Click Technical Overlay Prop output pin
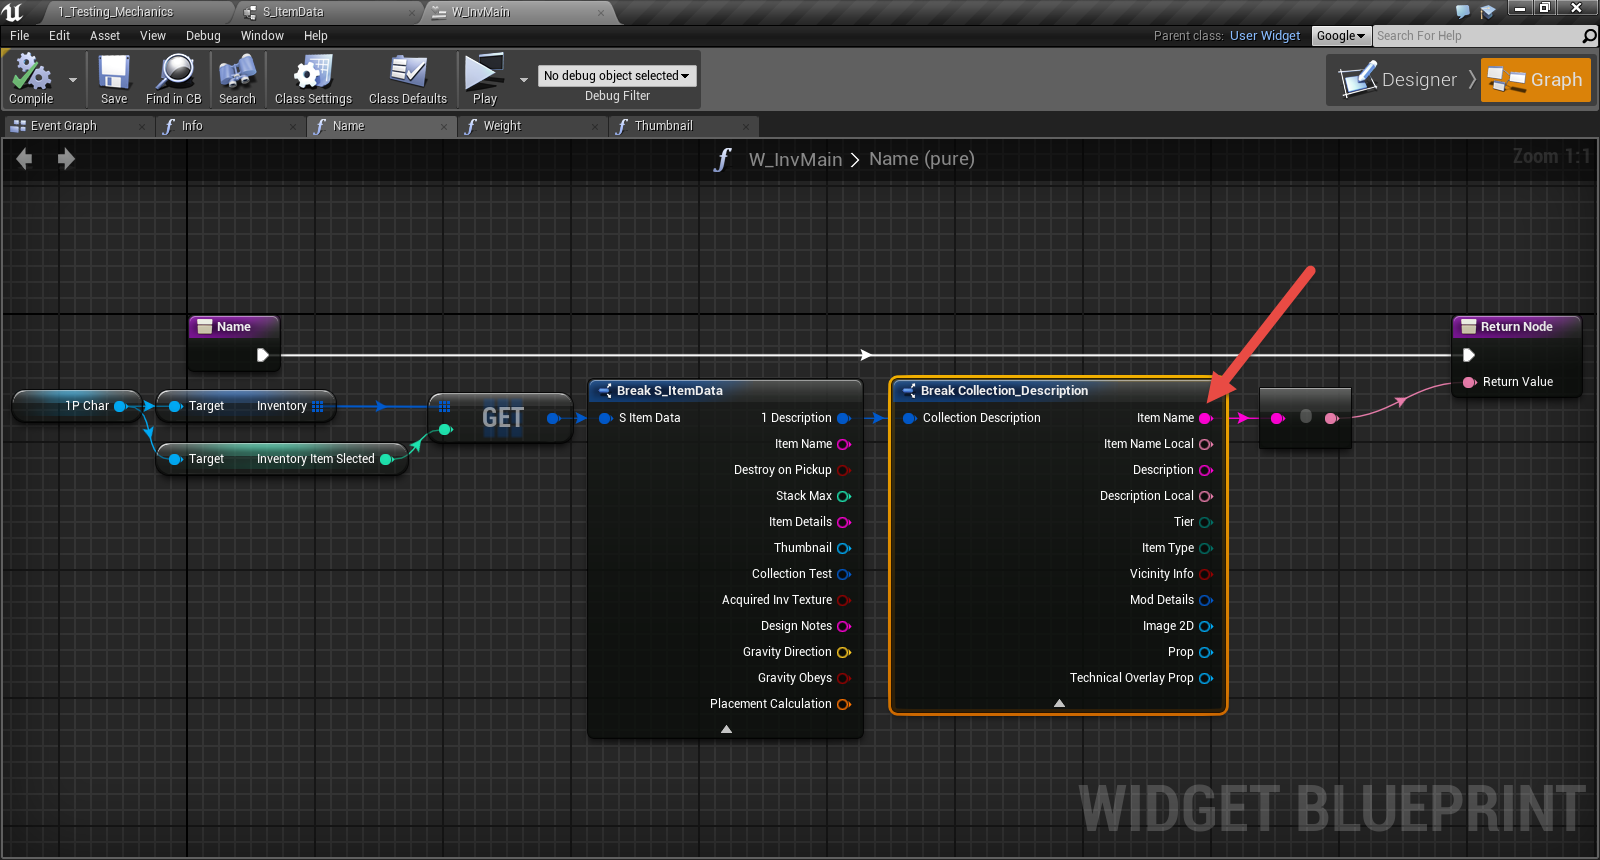Image resolution: width=1600 pixels, height=860 pixels. tap(1206, 678)
